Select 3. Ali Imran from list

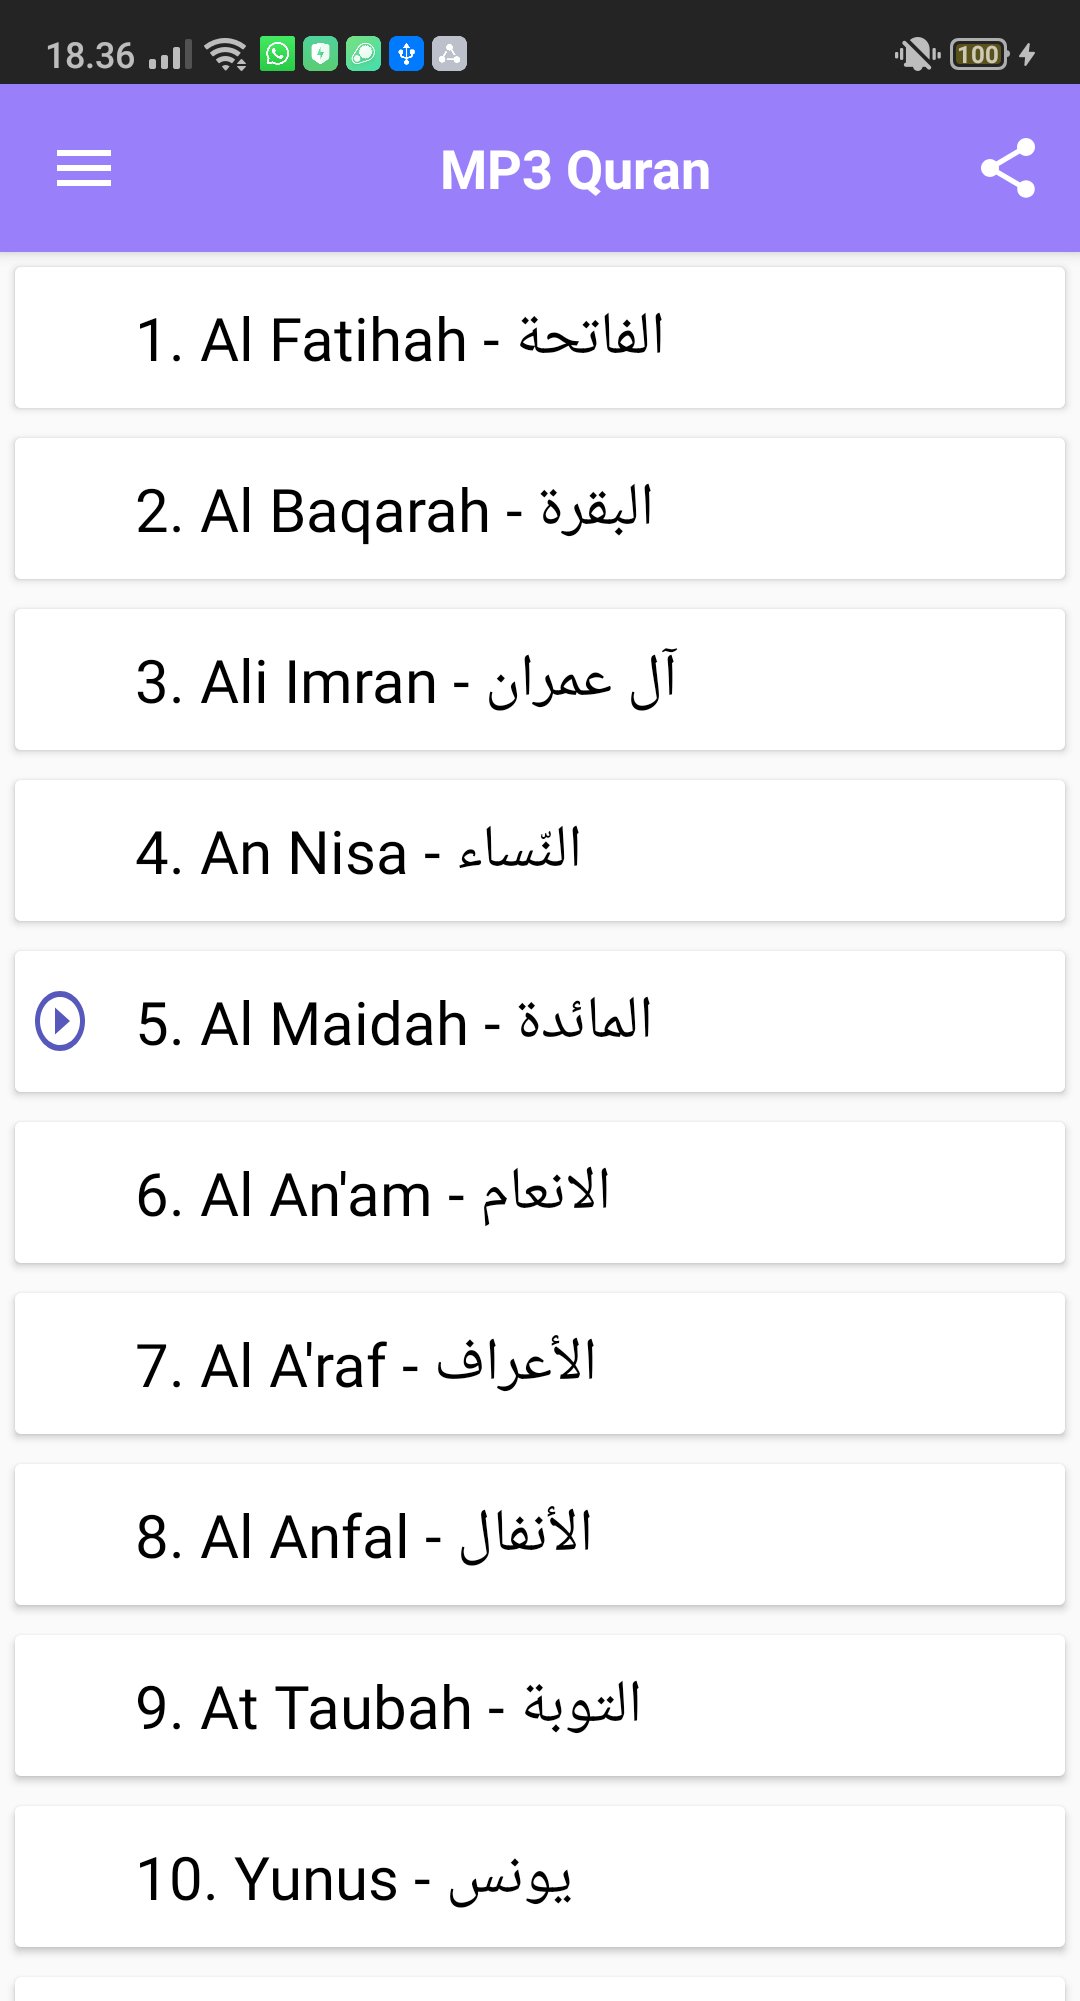tap(540, 680)
